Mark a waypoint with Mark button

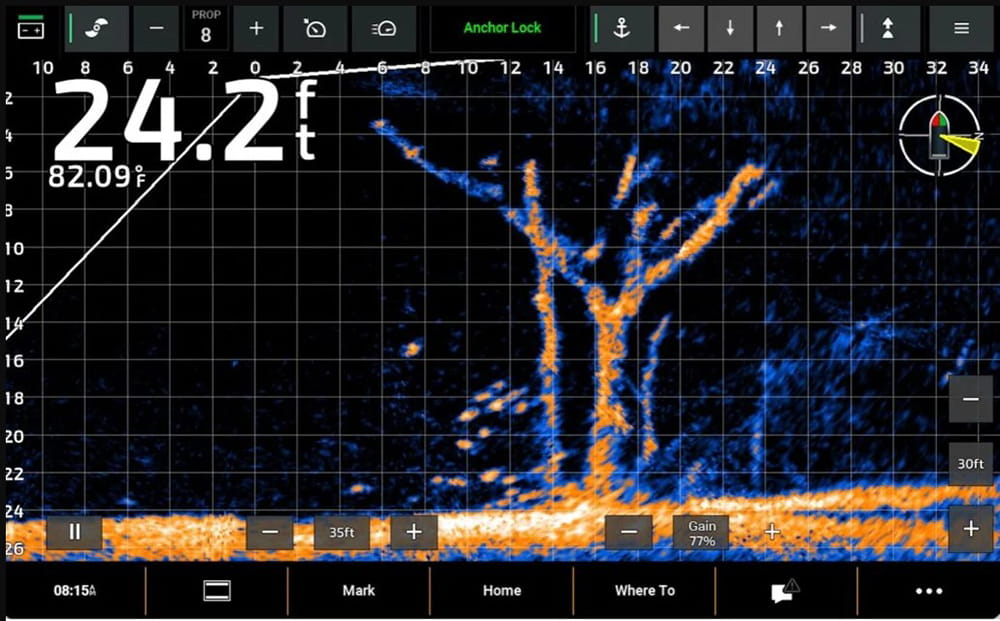coord(359,591)
